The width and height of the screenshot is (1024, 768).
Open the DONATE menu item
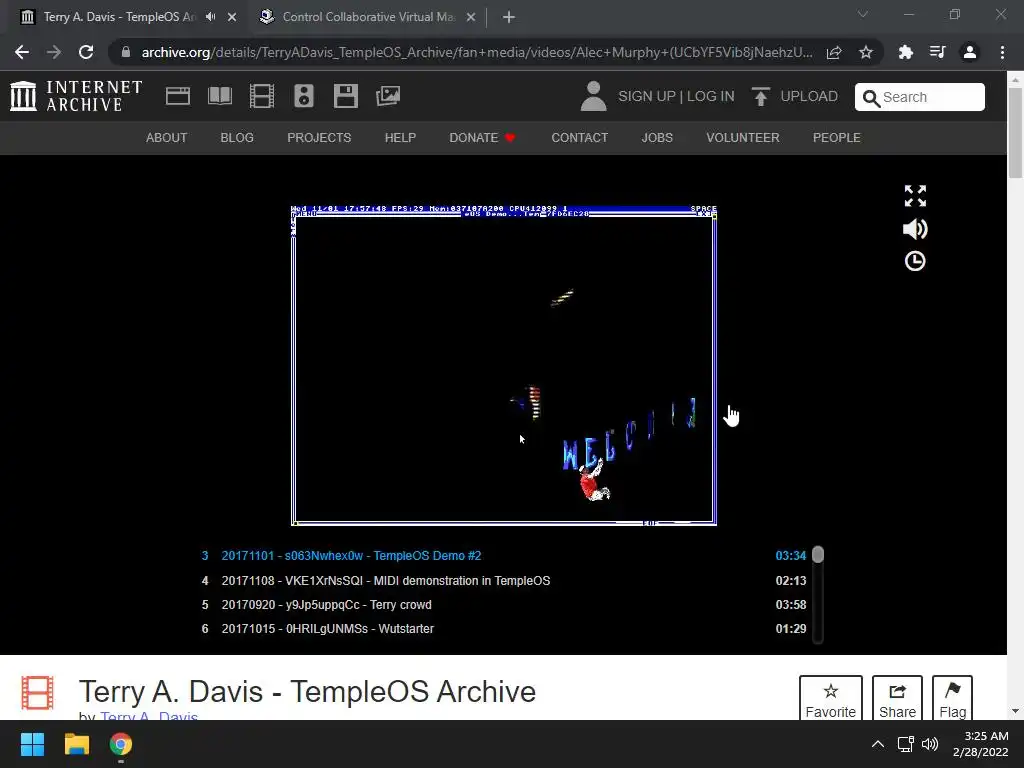click(483, 138)
